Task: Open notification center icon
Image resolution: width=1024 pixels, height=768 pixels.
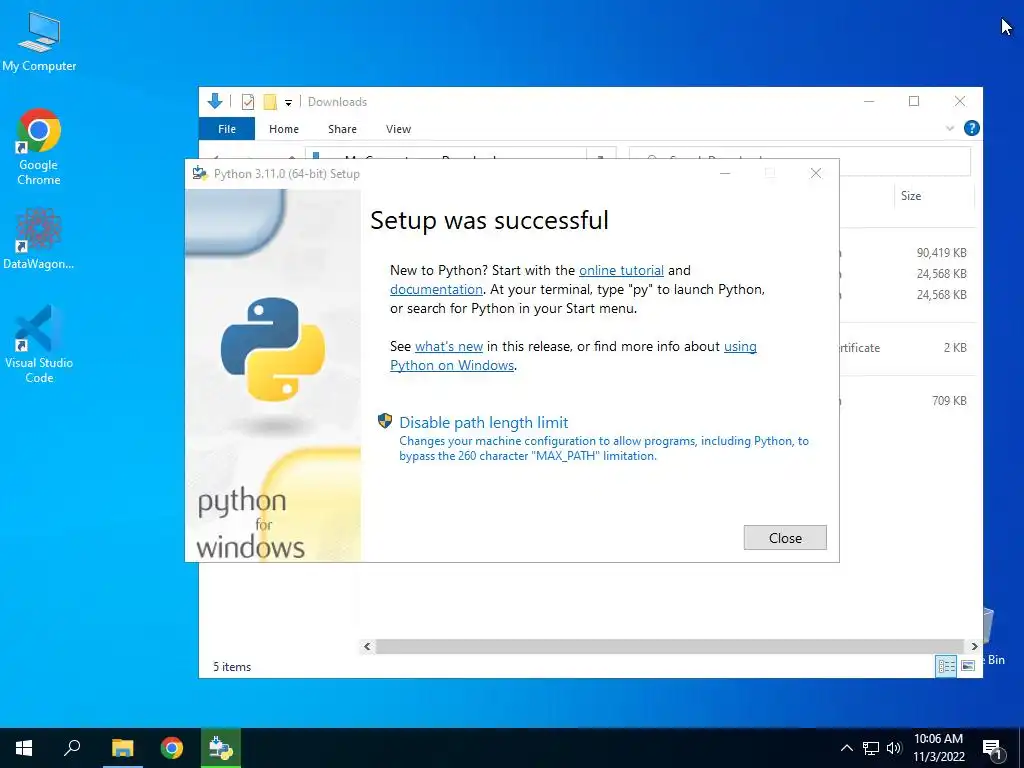Action: click(x=993, y=749)
